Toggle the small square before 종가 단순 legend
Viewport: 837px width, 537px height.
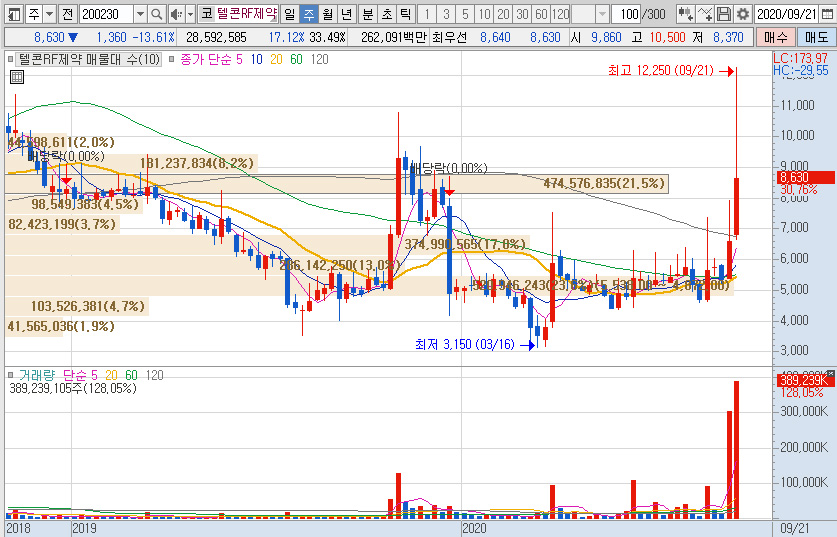(171, 59)
